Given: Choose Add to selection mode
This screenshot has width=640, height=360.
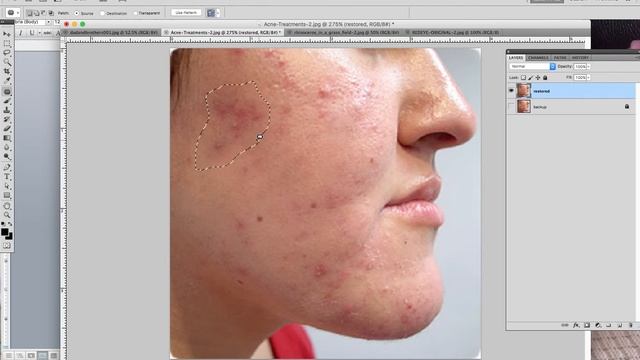Looking at the screenshot, I should click(36, 13).
